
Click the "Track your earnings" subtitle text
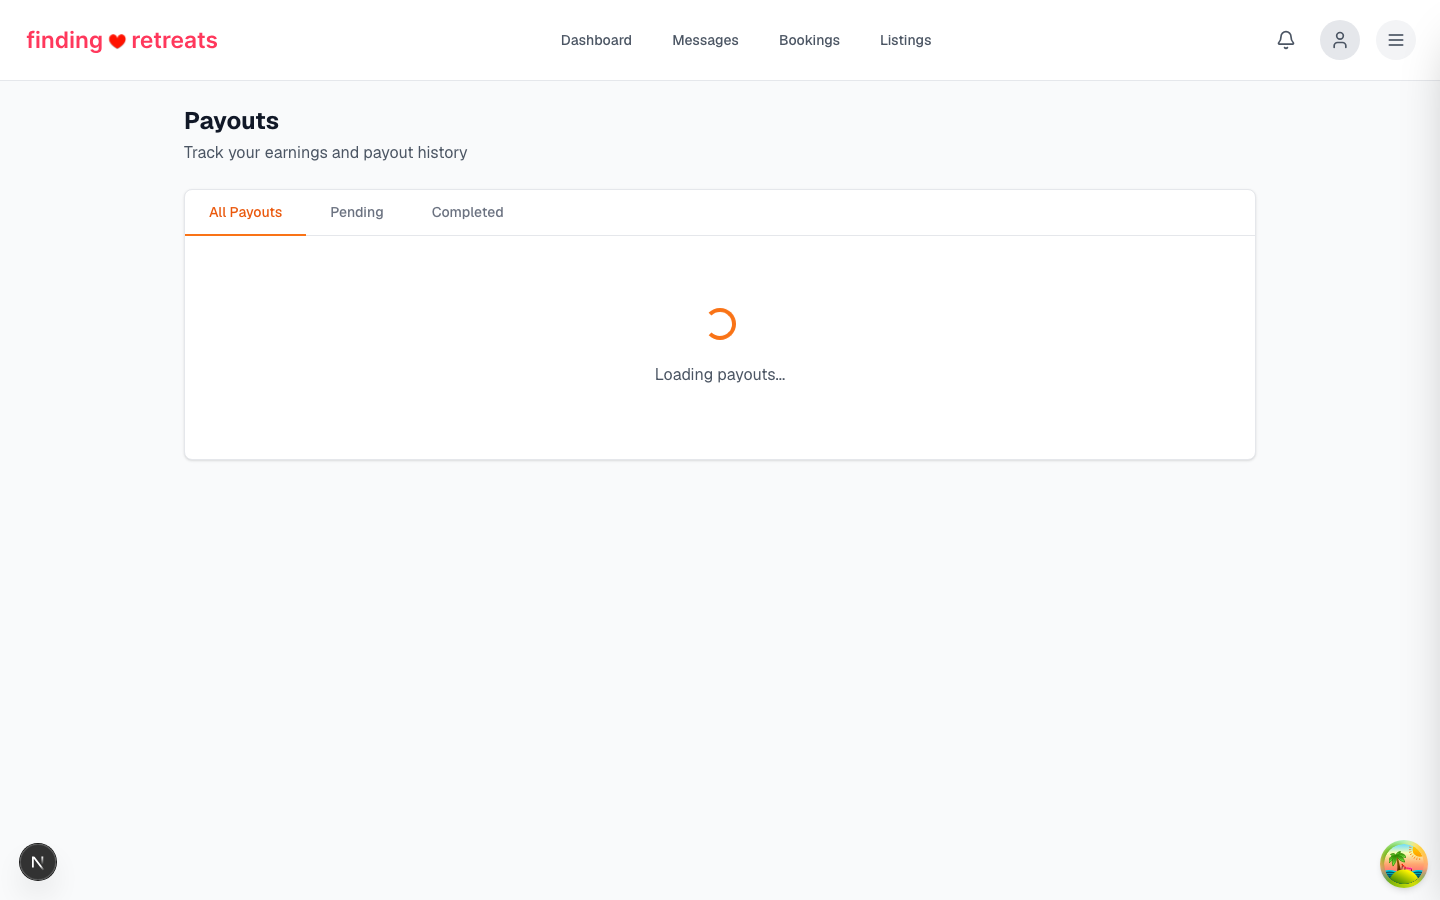[325, 152]
